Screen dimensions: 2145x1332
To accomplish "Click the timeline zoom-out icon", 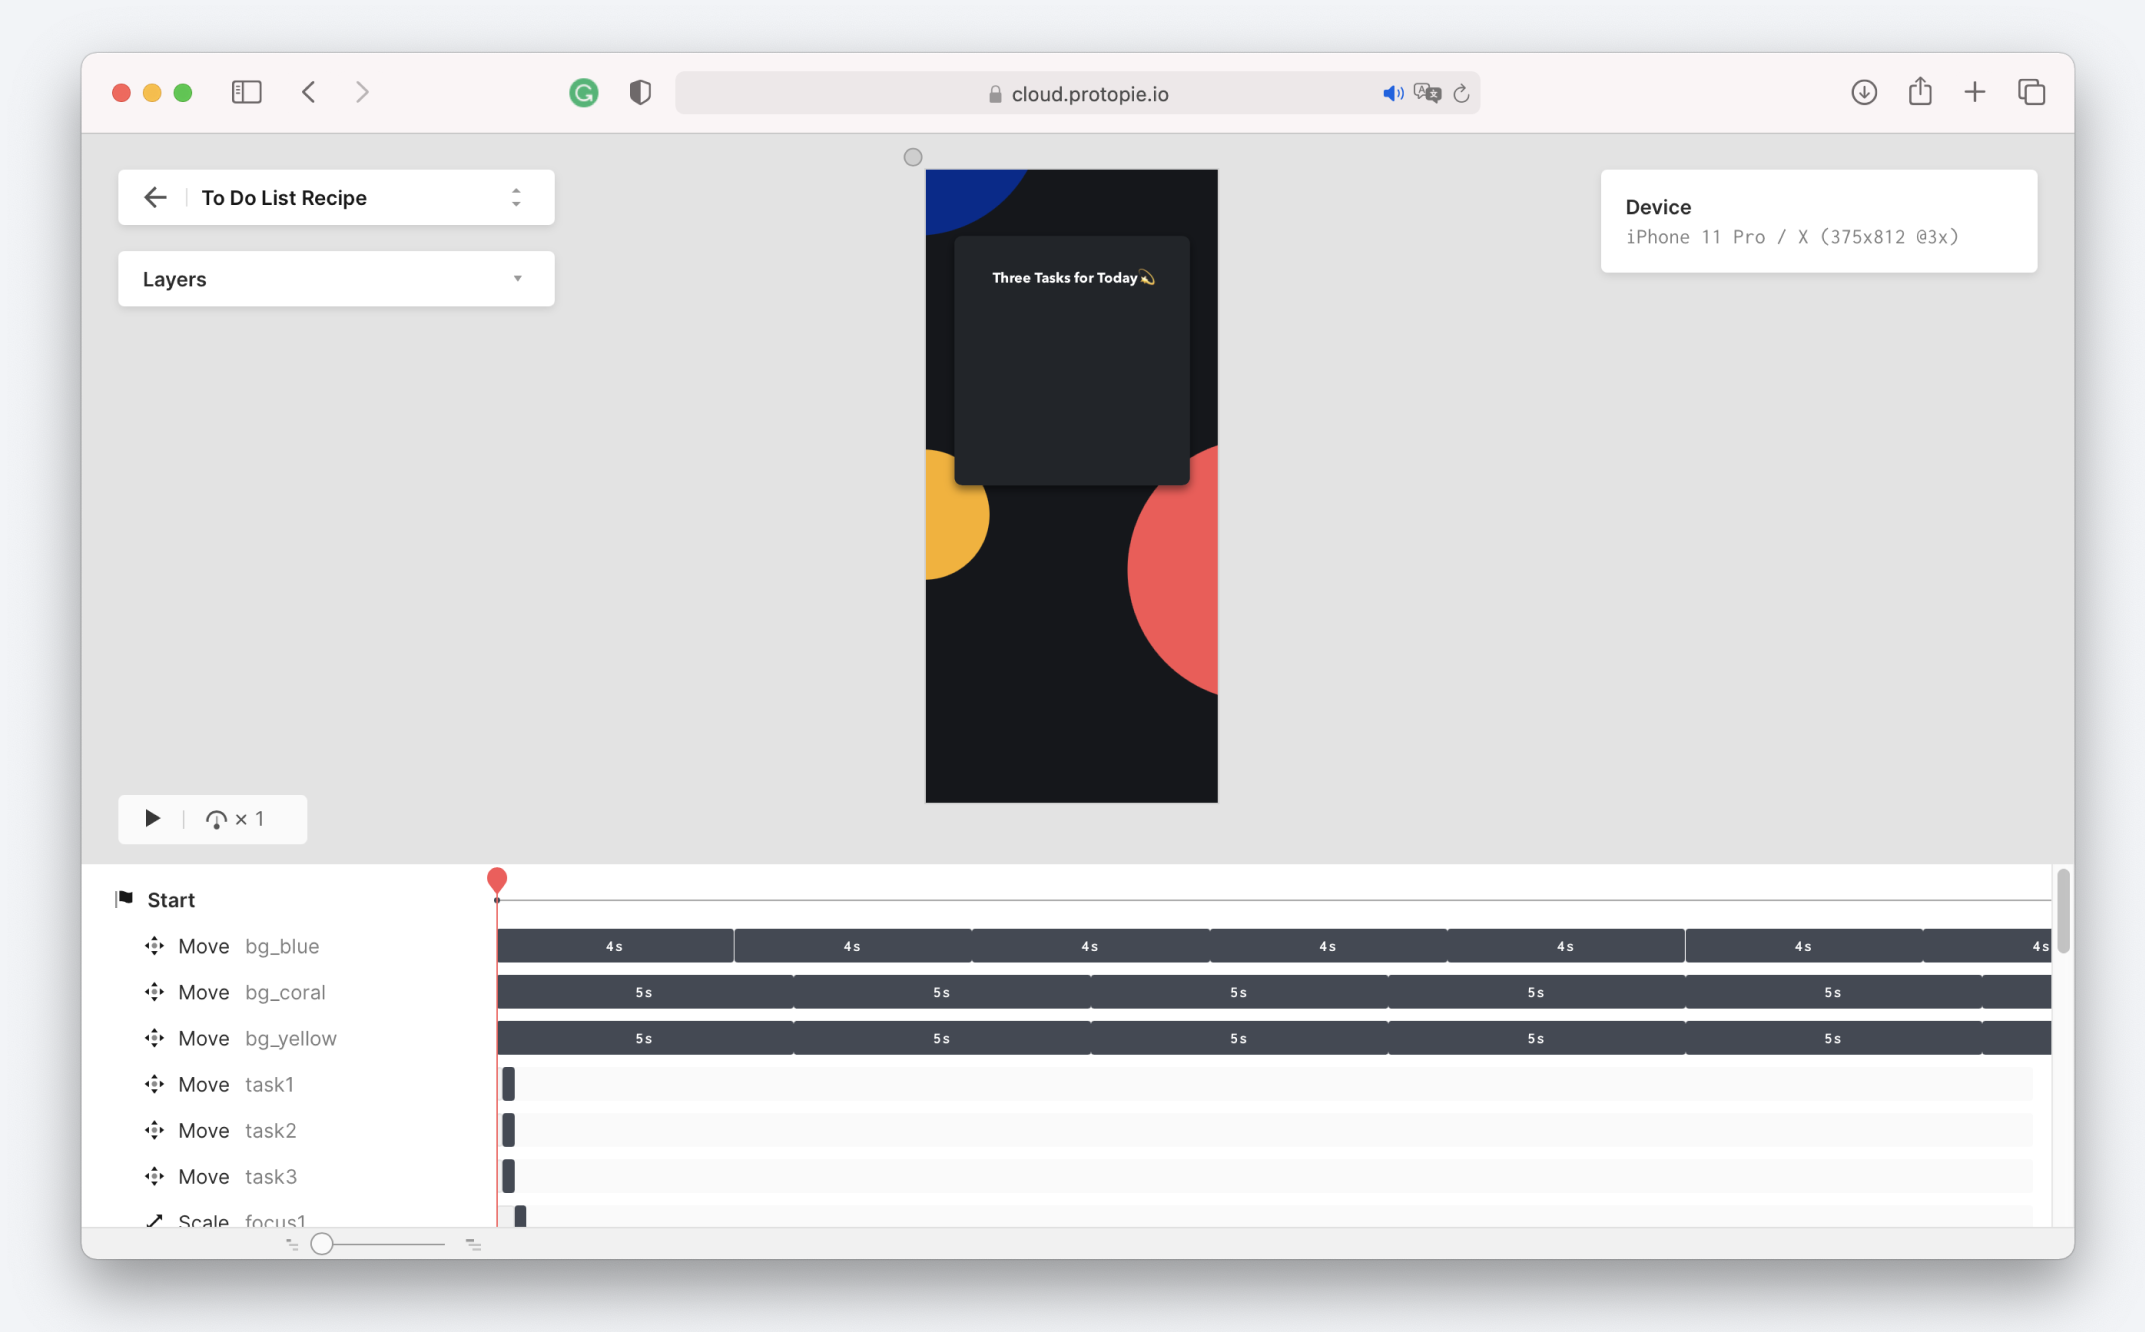I will click(292, 1244).
